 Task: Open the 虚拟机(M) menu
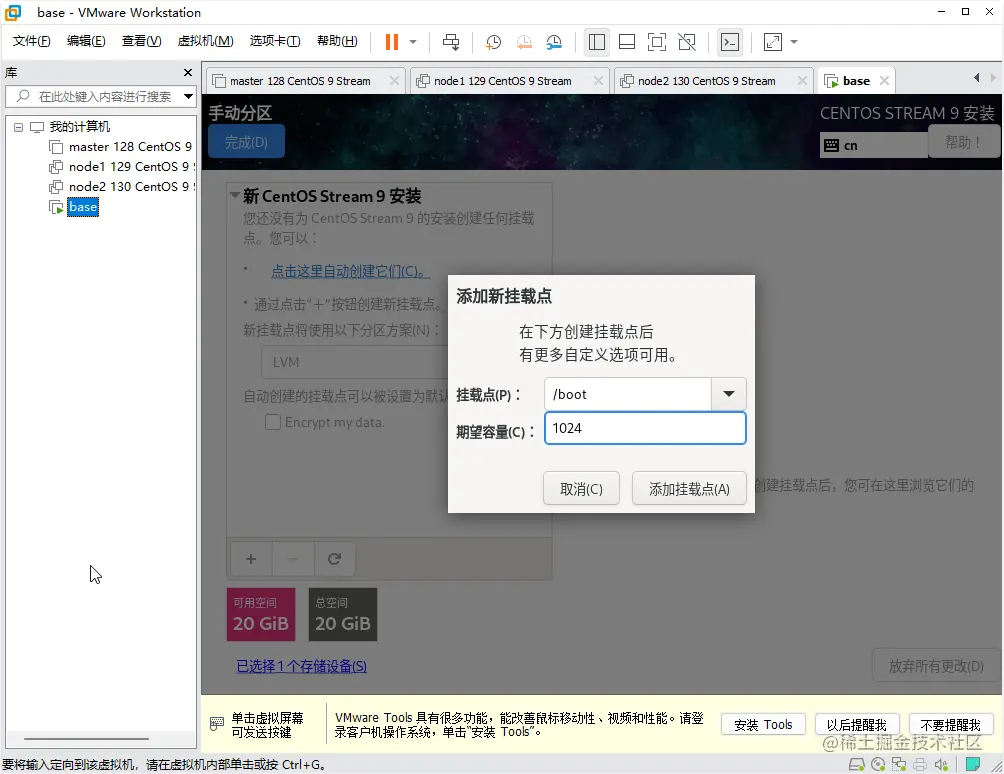point(206,41)
